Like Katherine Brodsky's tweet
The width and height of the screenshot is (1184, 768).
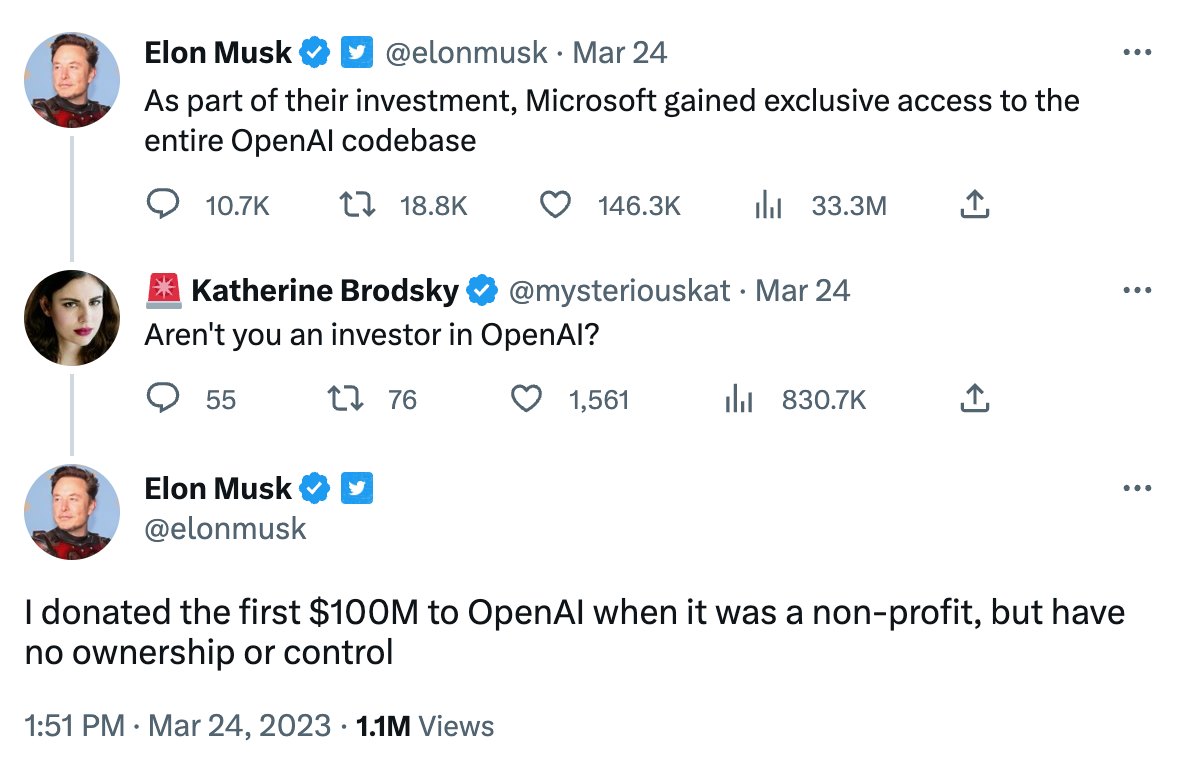526,400
